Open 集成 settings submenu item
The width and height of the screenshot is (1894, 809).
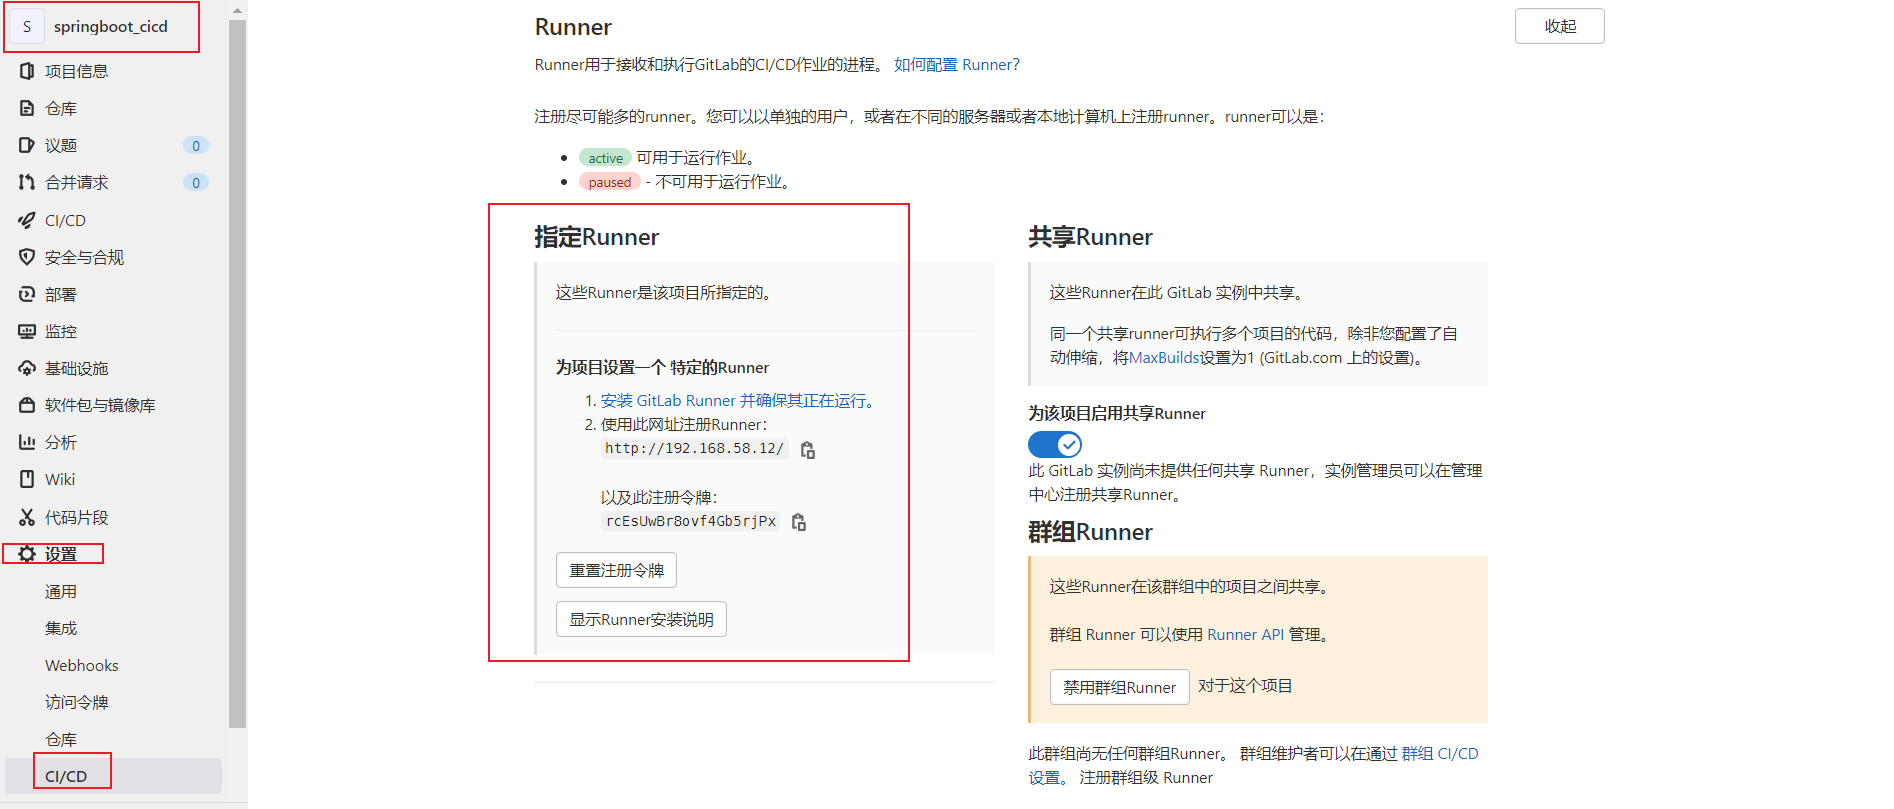[61, 628]
